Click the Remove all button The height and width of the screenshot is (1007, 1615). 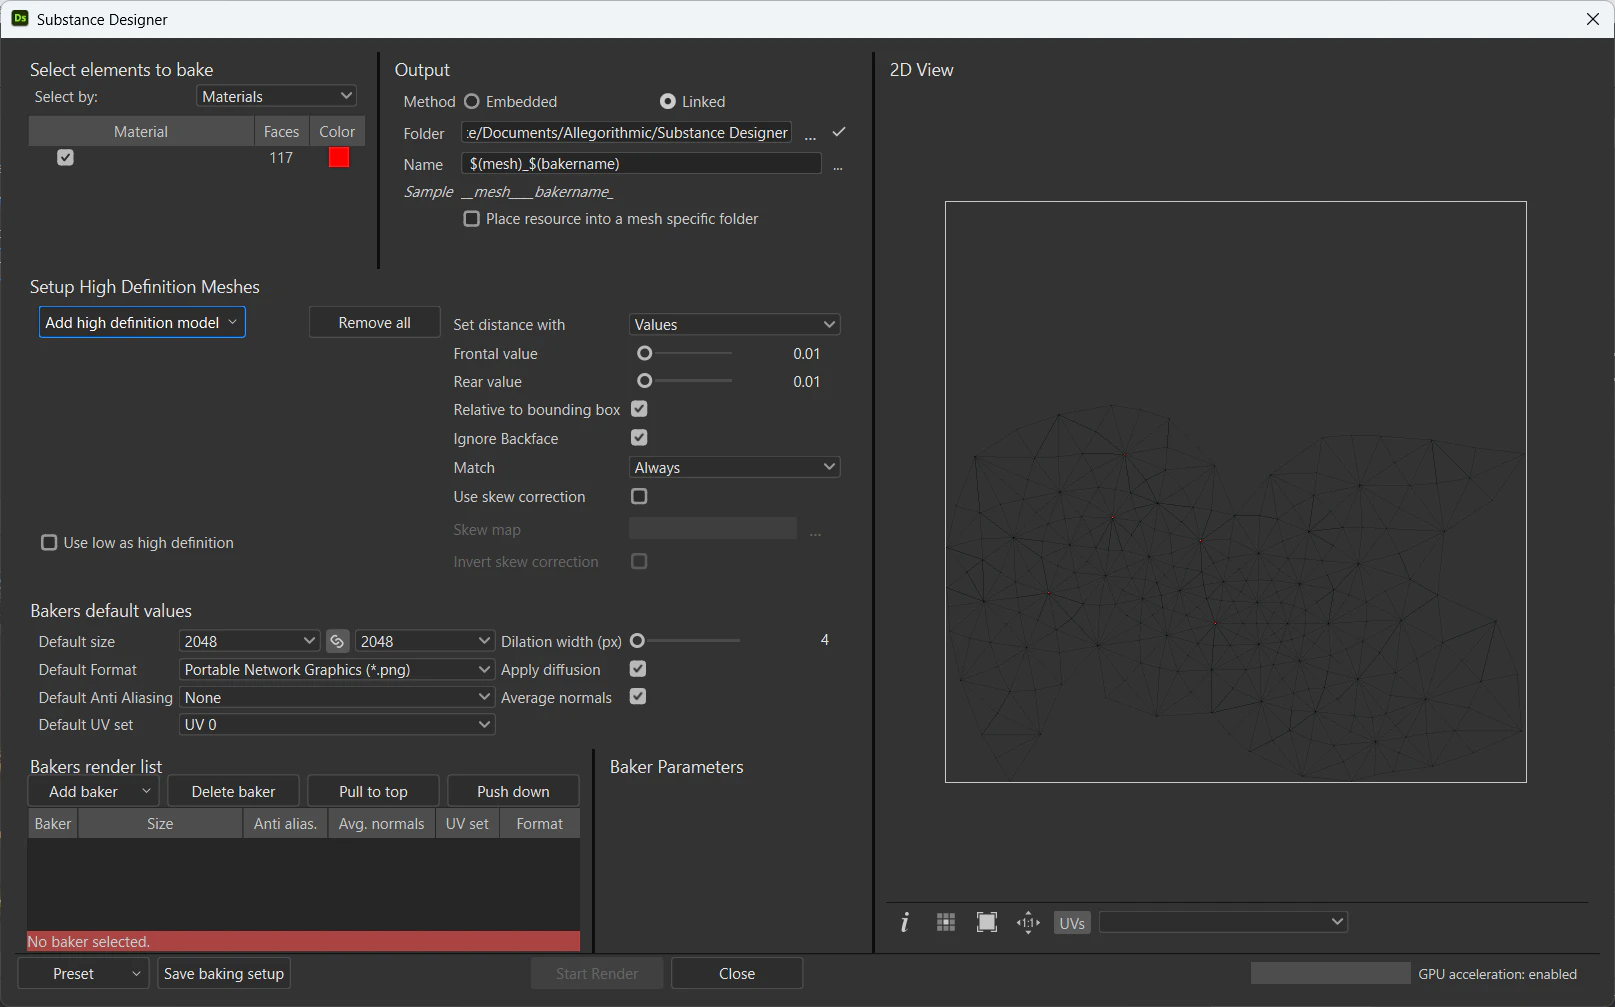(x=374, y=322)
